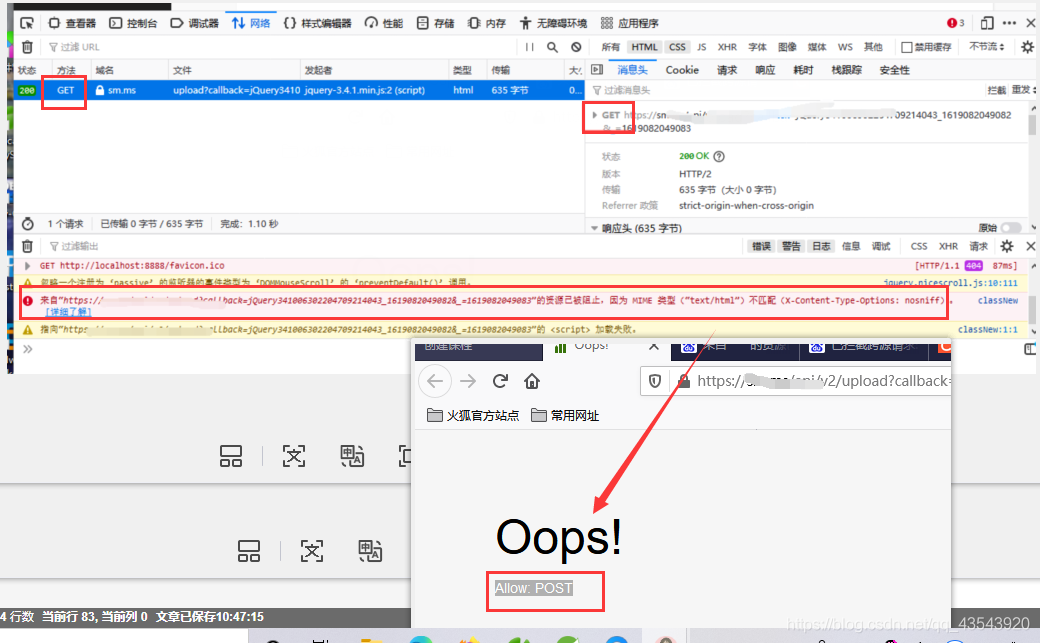Toggle the 原始 raw headers switch
This screenshot has width=1040, height=643.
point(1011,228)
